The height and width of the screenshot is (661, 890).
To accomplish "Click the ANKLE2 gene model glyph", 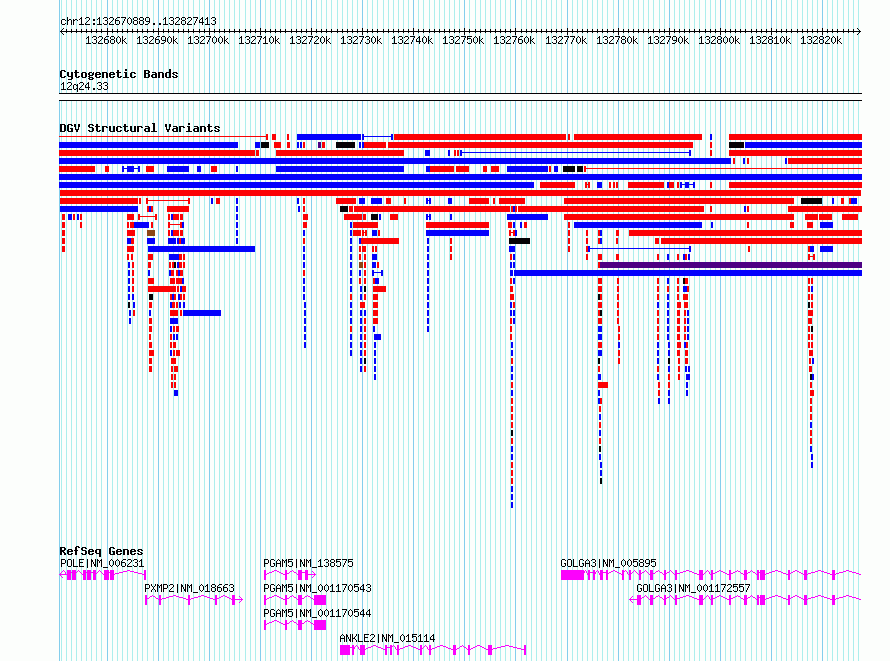I will (x=433, y=650).
